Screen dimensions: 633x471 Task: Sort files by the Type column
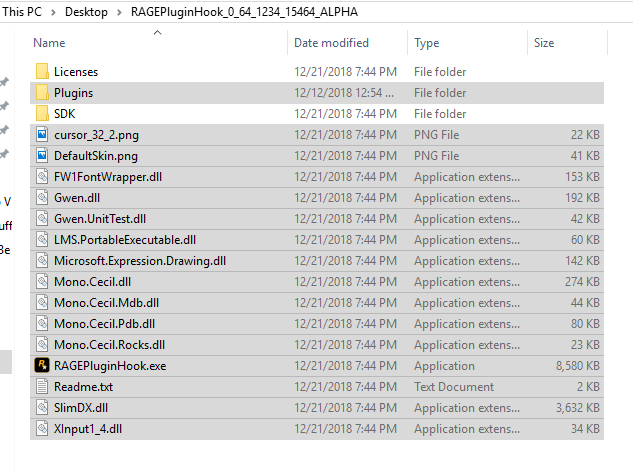point(426,43)
